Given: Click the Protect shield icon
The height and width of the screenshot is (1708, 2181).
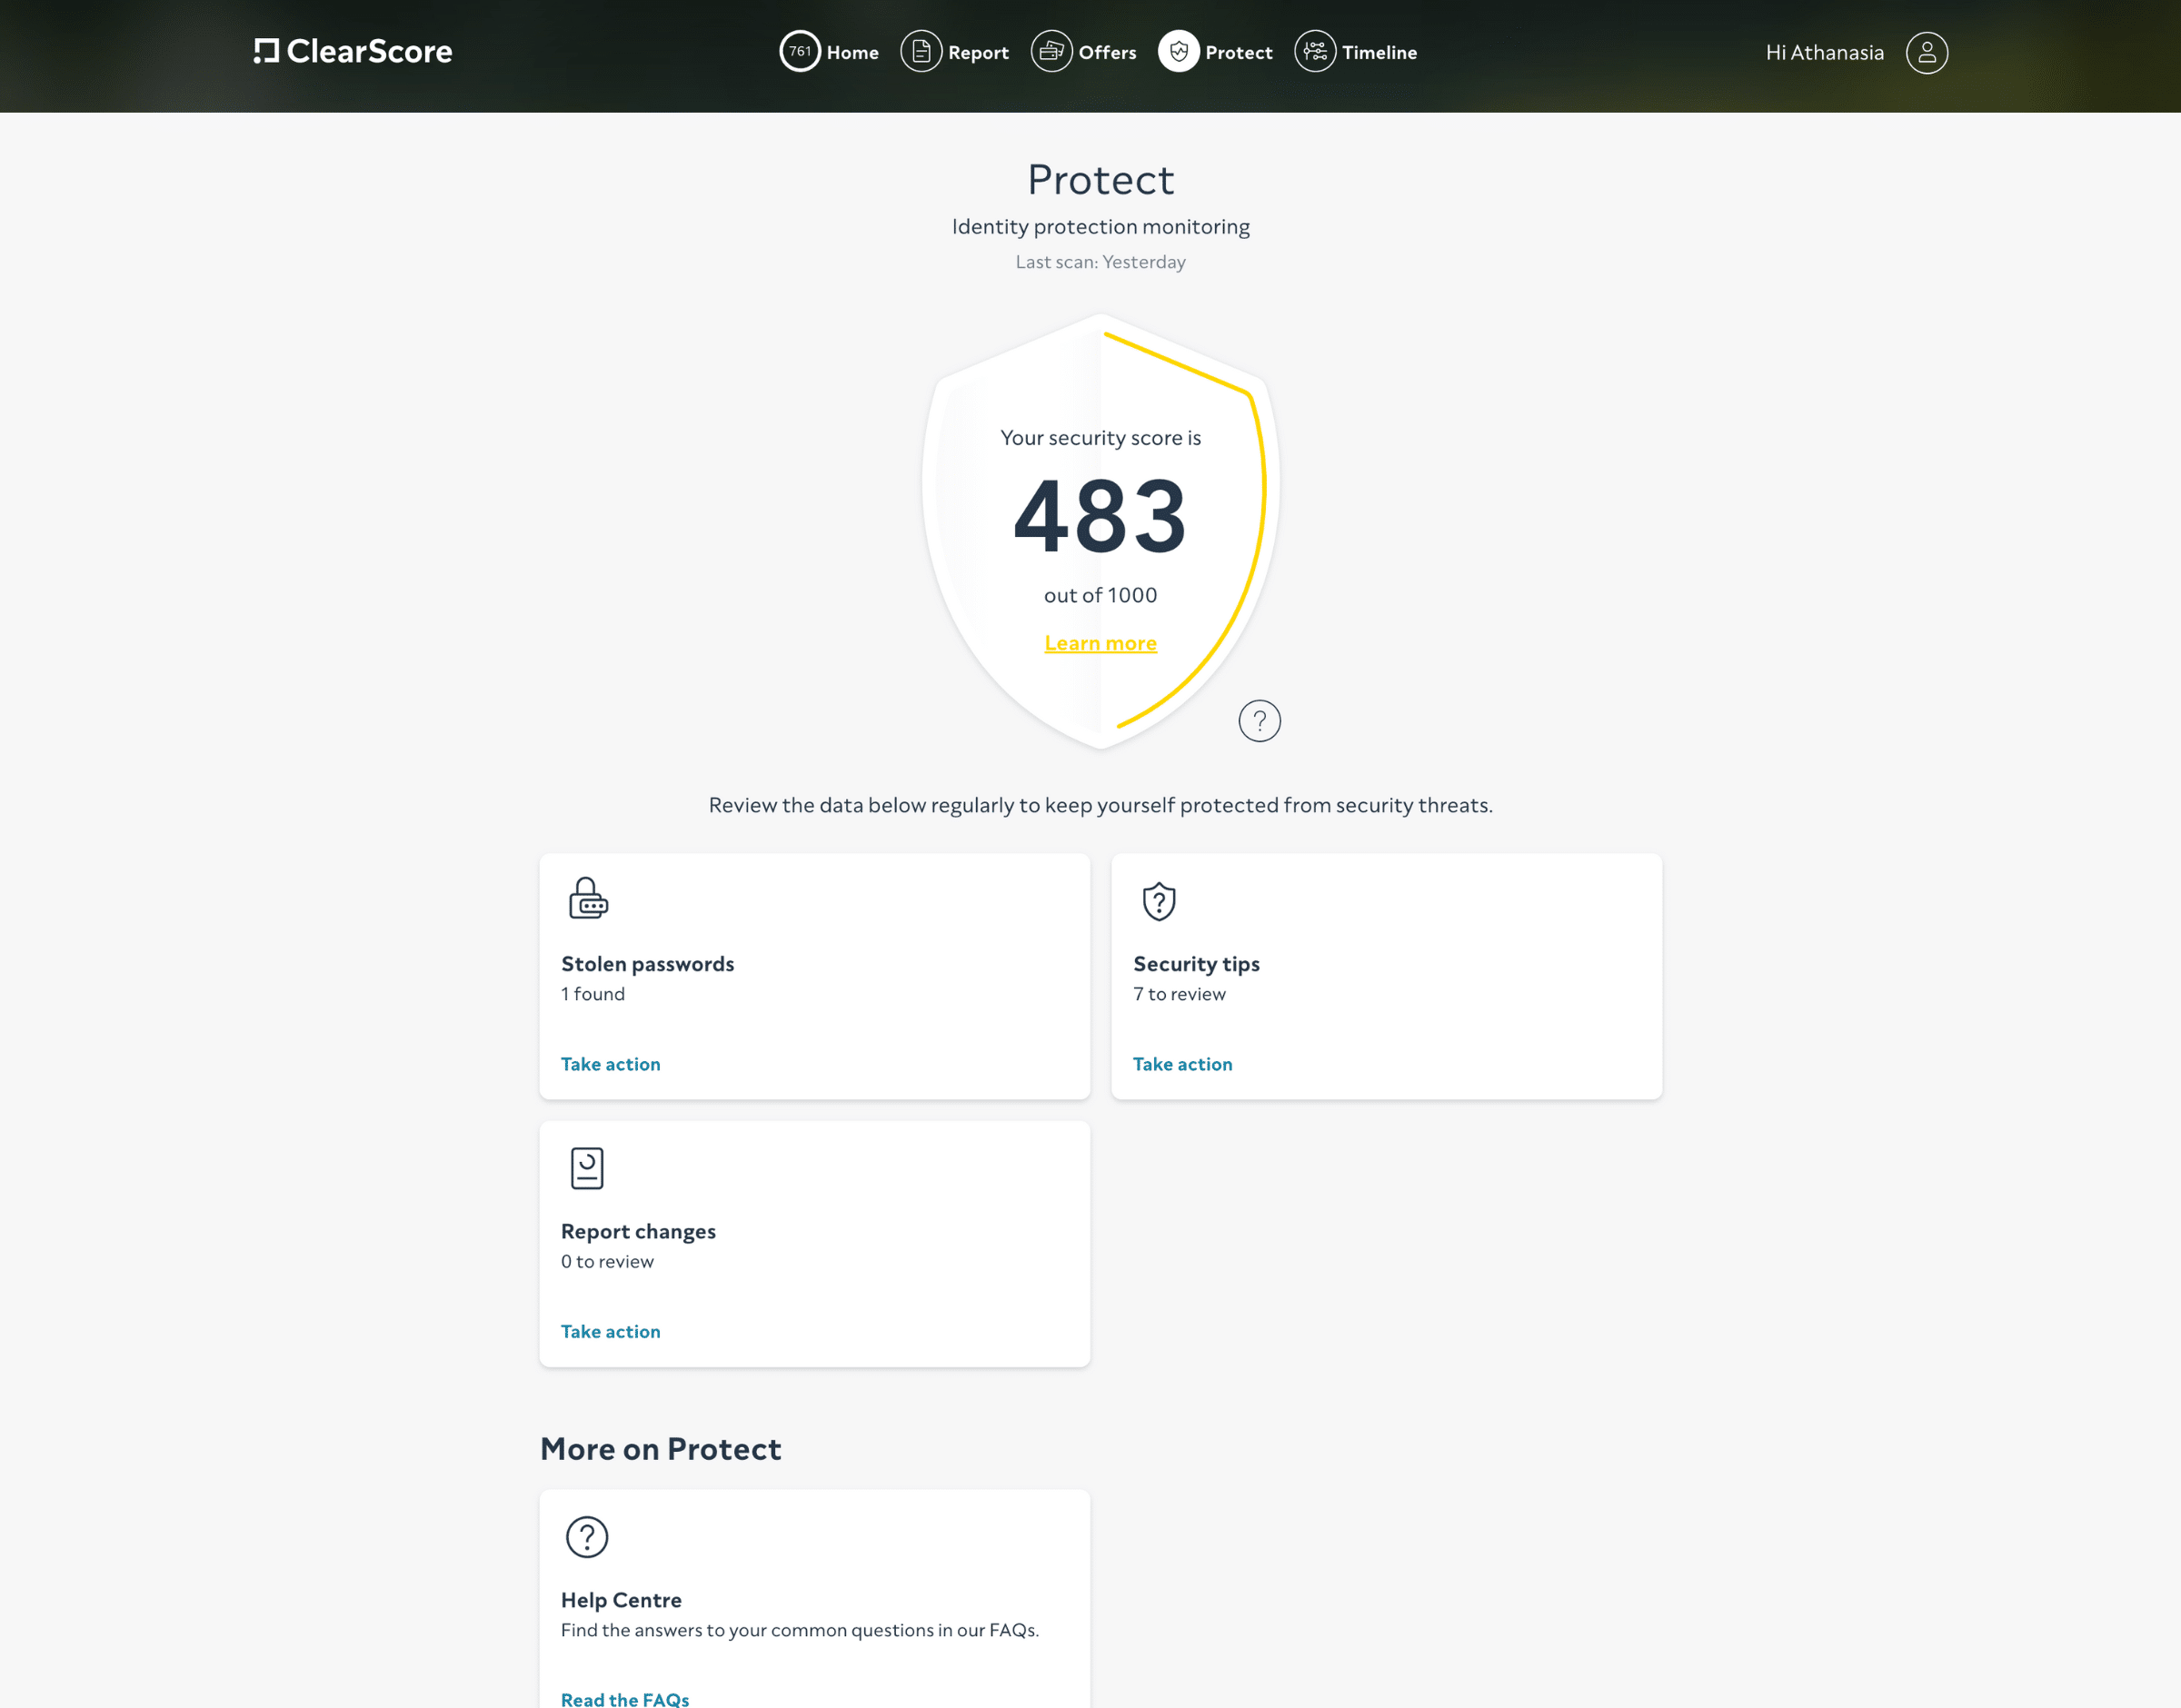Looking at the screenshot, I should pyautogui.click(x=1179, y=52).
